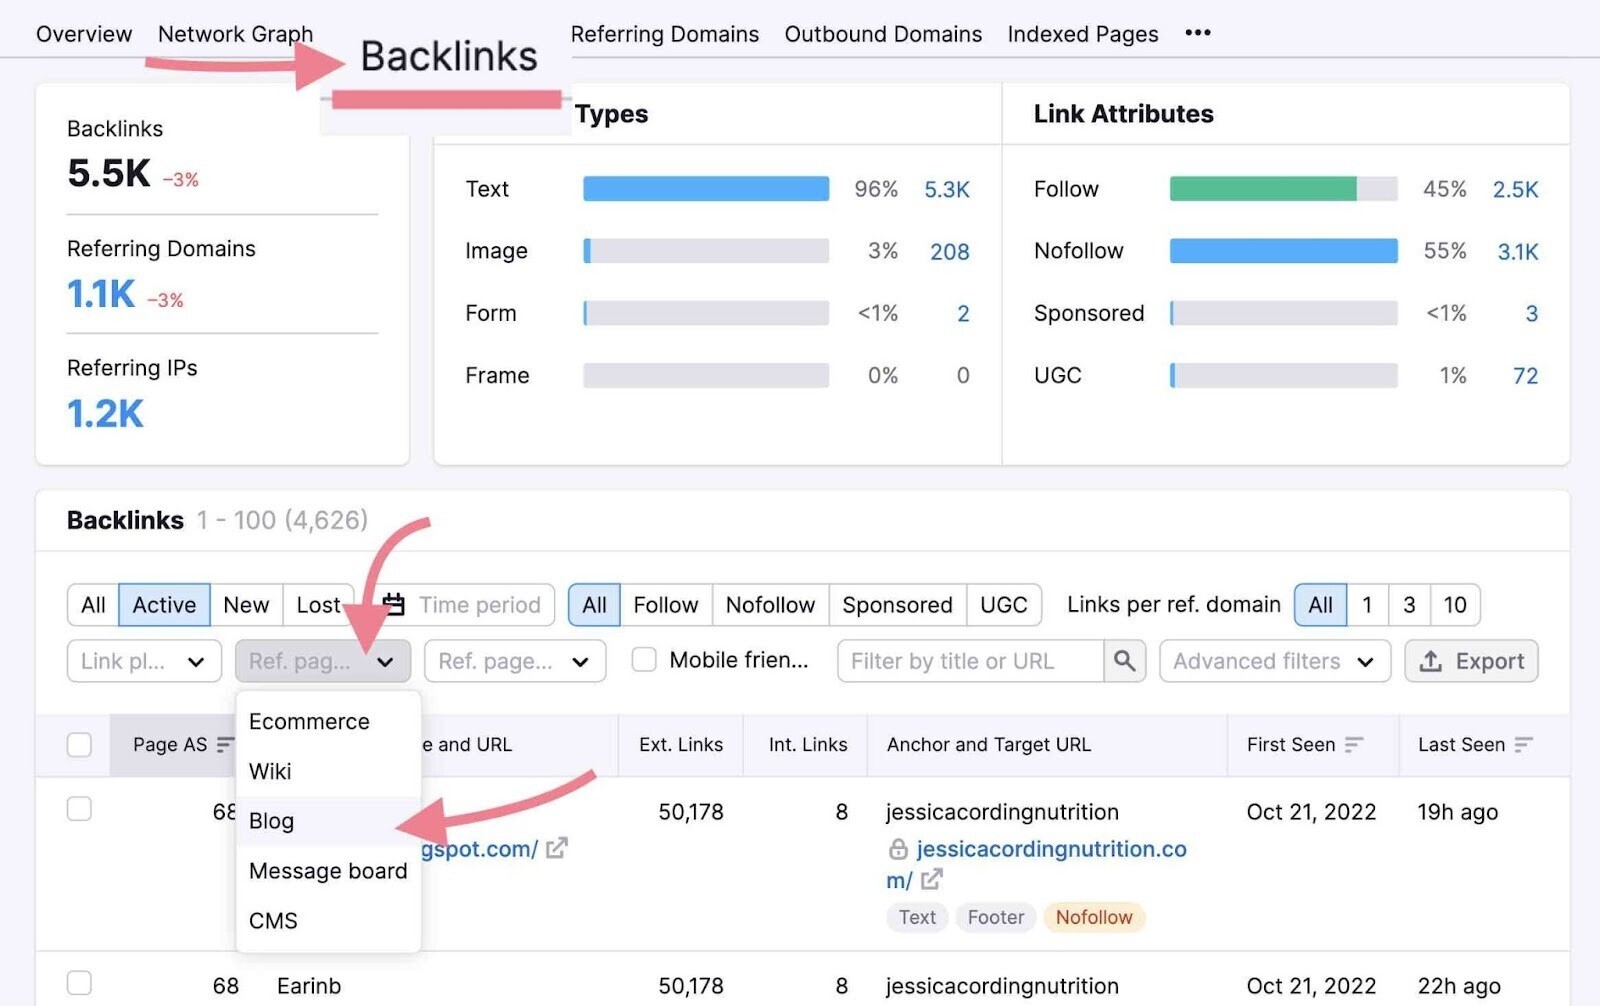Sort by First Seen column icon
This screenshot has height=1006, width=1600.
tap(1354, 745)
